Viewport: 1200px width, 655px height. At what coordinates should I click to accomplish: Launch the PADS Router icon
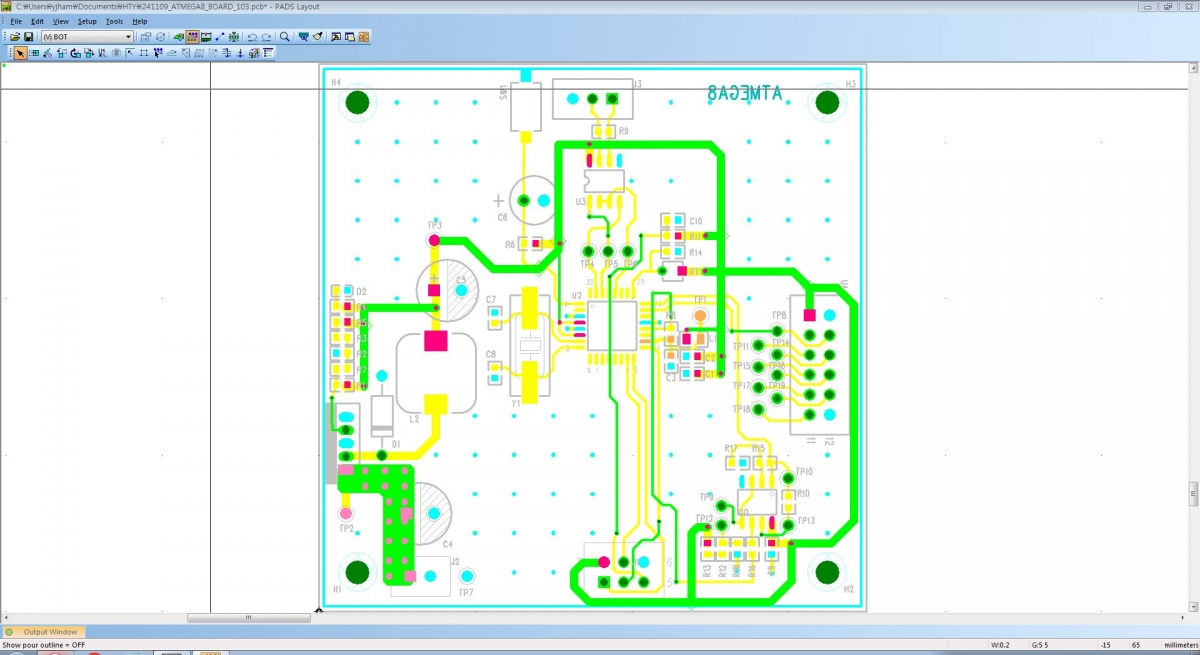[x=364, y=37]
